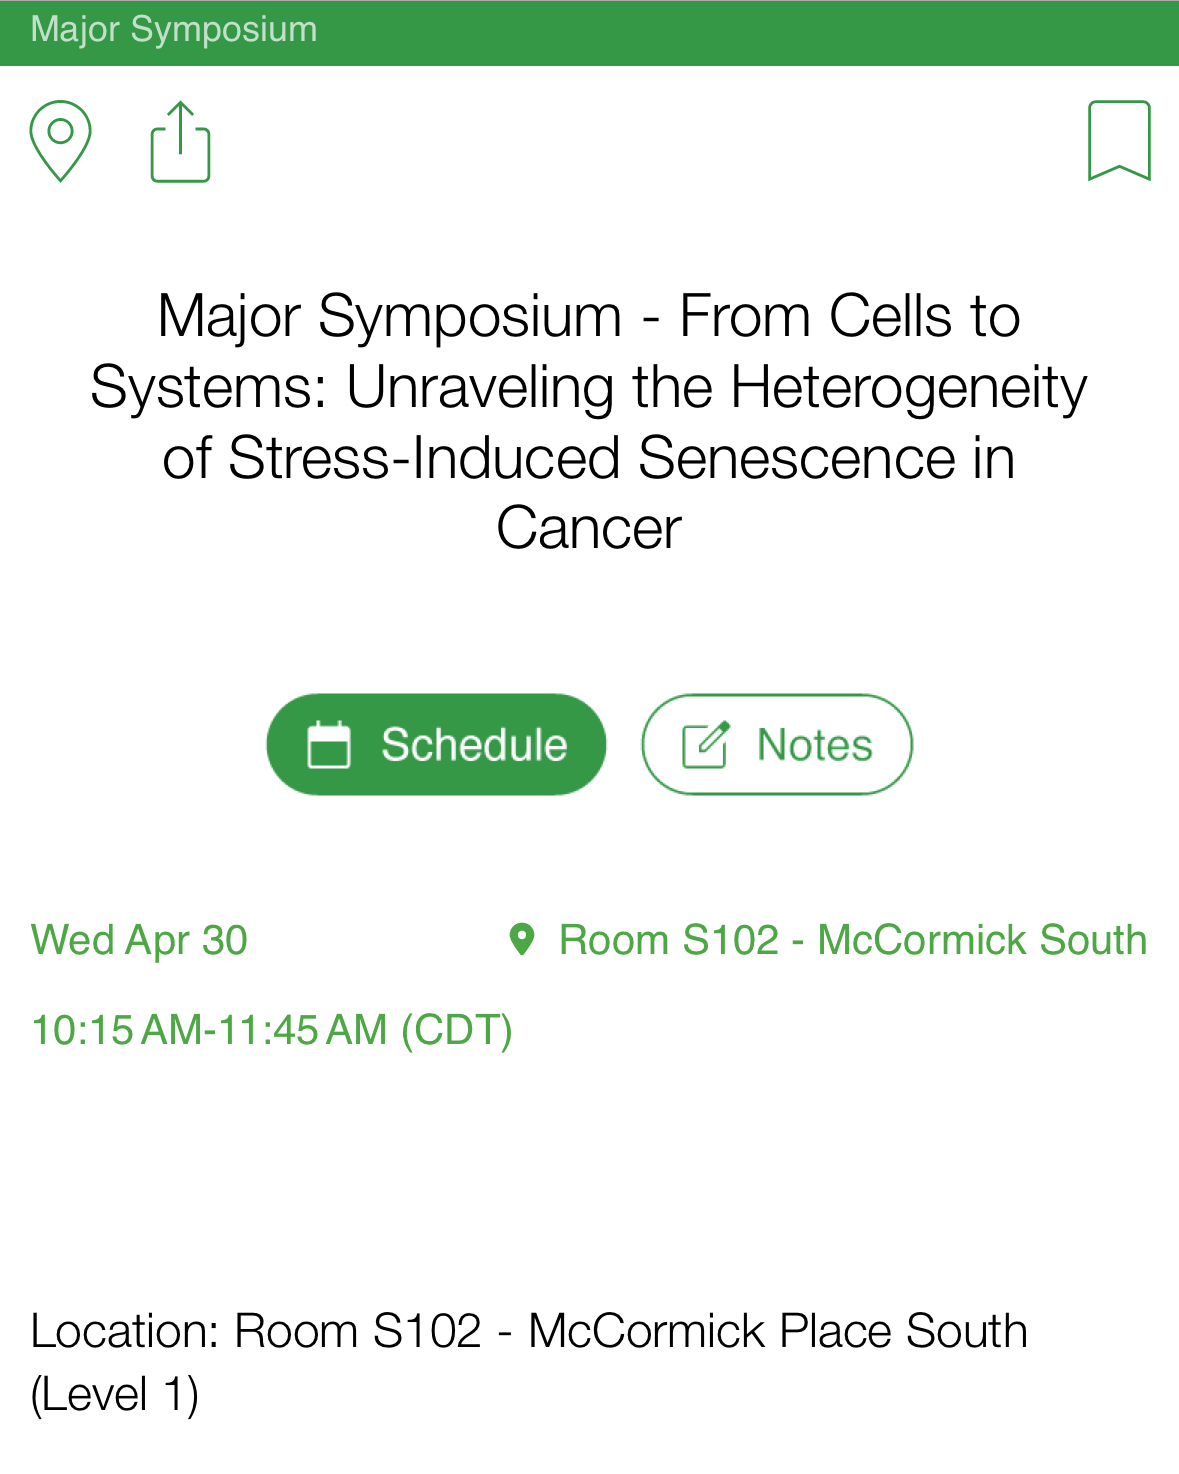Open Room S102 - McCormick South link
The height and width of the screenshot is (1474, 1179).
click(x=852, y=940)
